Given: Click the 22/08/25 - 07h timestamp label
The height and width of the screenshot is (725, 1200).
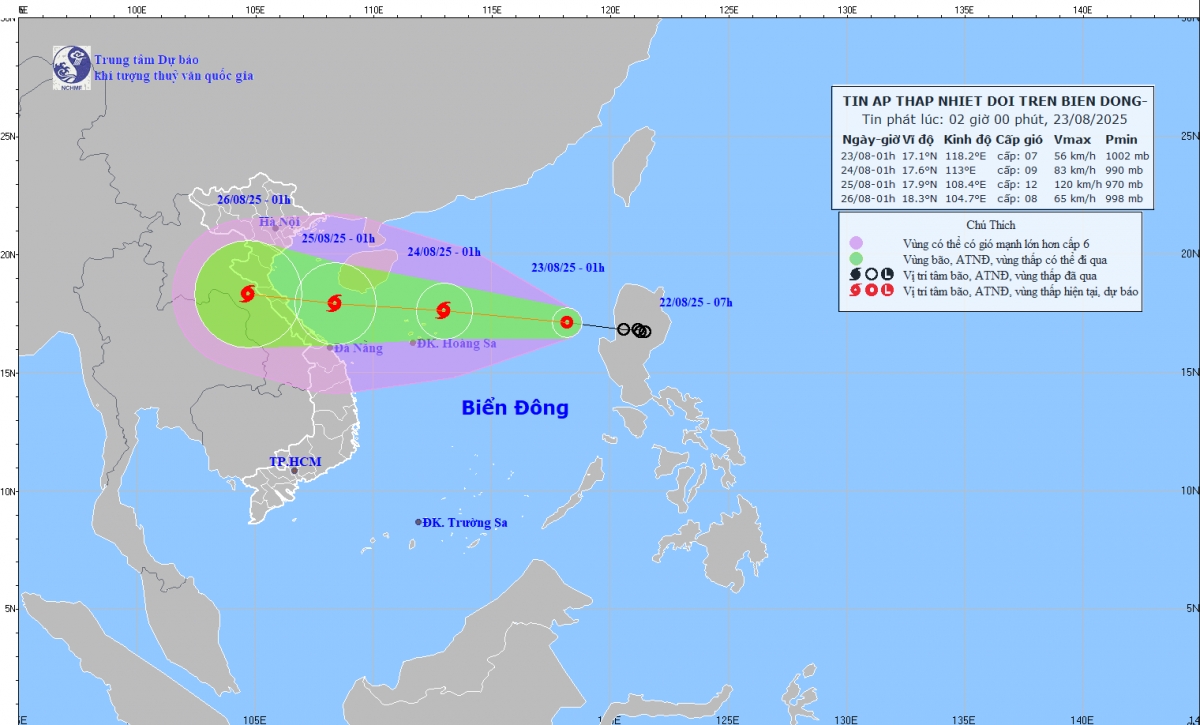Looking at the screenshot, I should coord(696,303).
